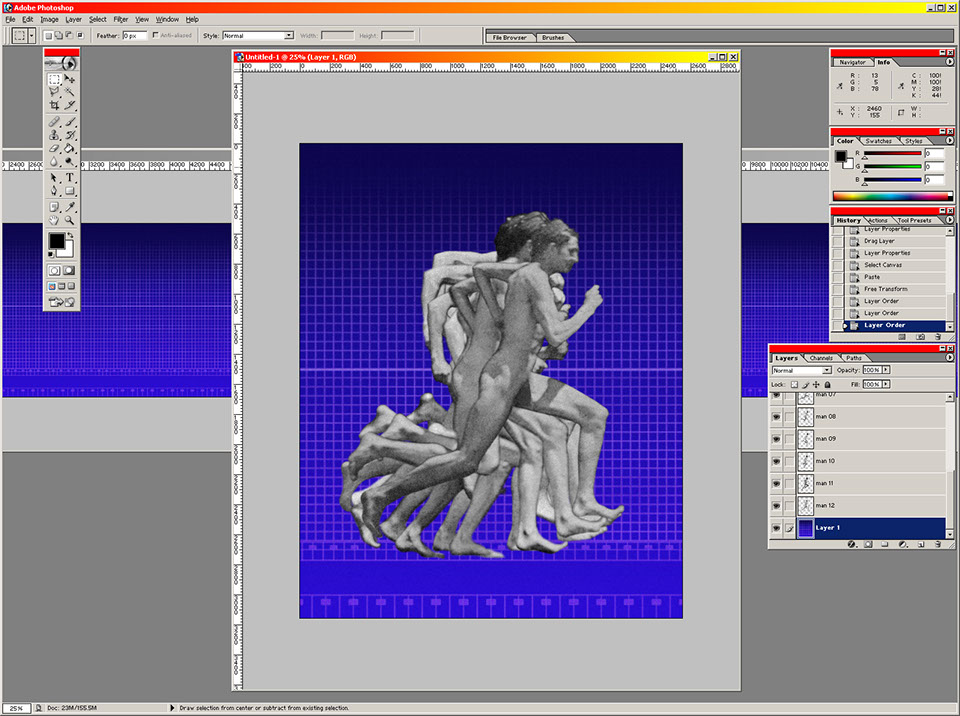The width and height of the screenshot is (960, 716).
Task: Switch to the Navigator tab
Action: click(852, 62)
